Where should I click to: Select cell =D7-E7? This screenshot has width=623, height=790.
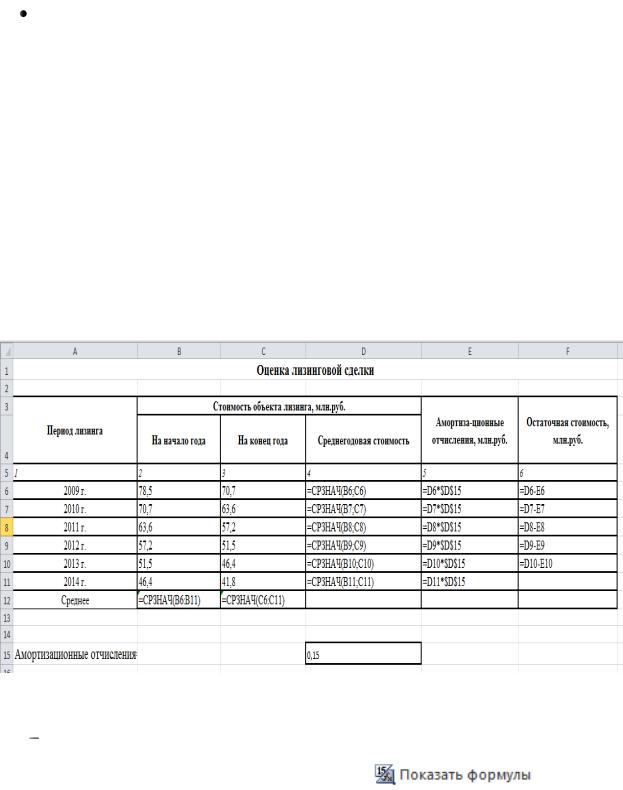click(x=568, y=508)
